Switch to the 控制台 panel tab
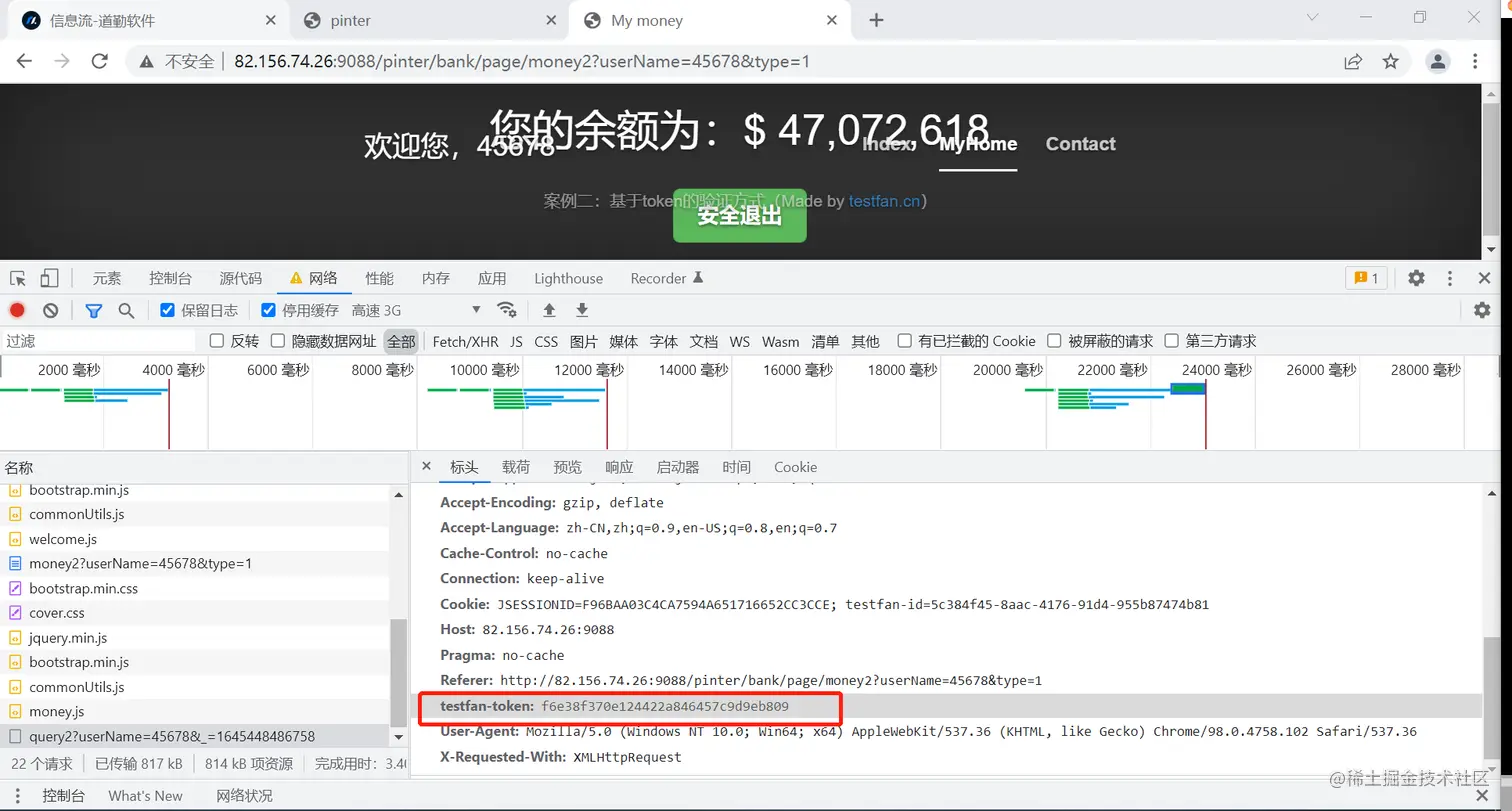This screenshot has width=1512, height=811. tap(170, 278)
